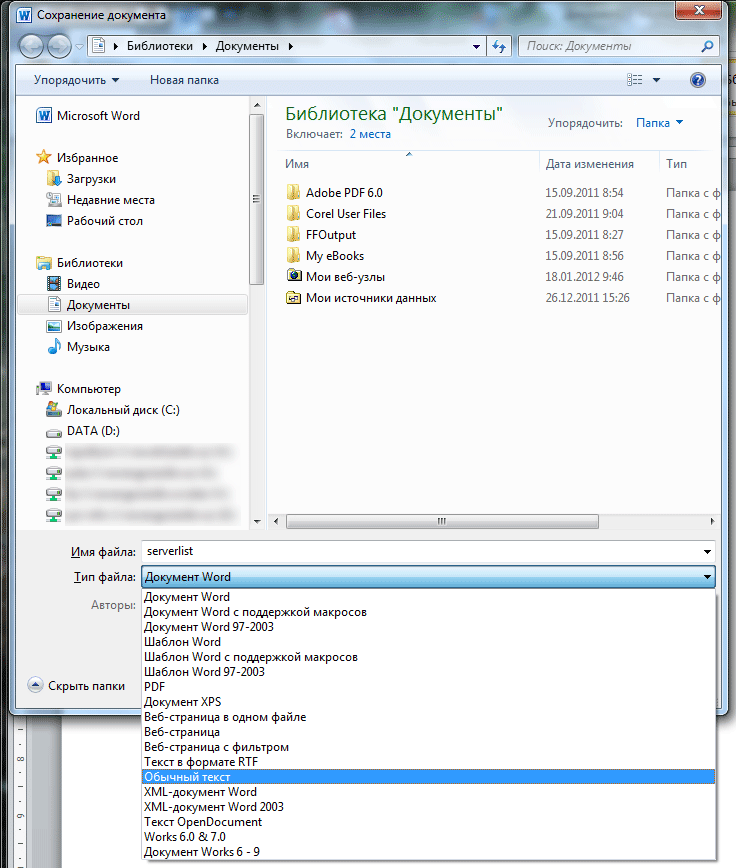Screen dimensions: 736x868
Task: Choose XML-документ Word 2003 file type
Action: point(428,807)
